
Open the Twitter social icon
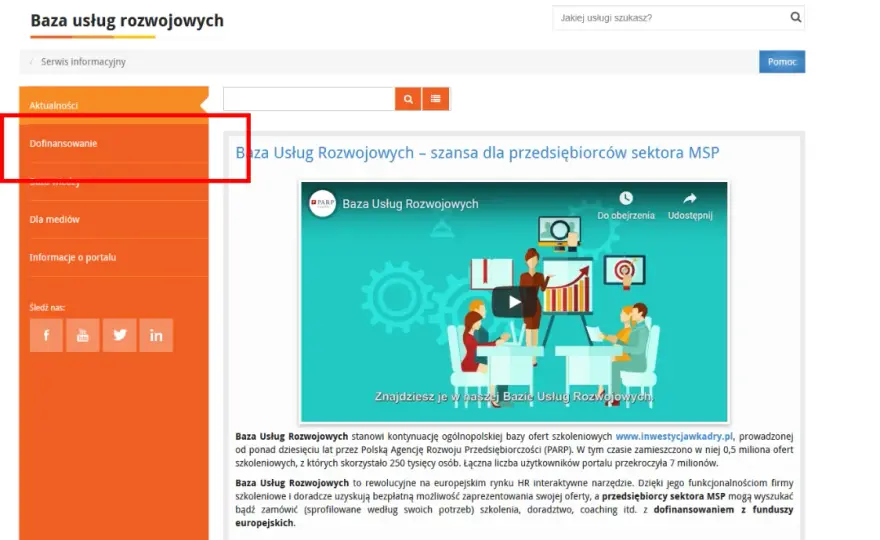[x=119, y=335]
